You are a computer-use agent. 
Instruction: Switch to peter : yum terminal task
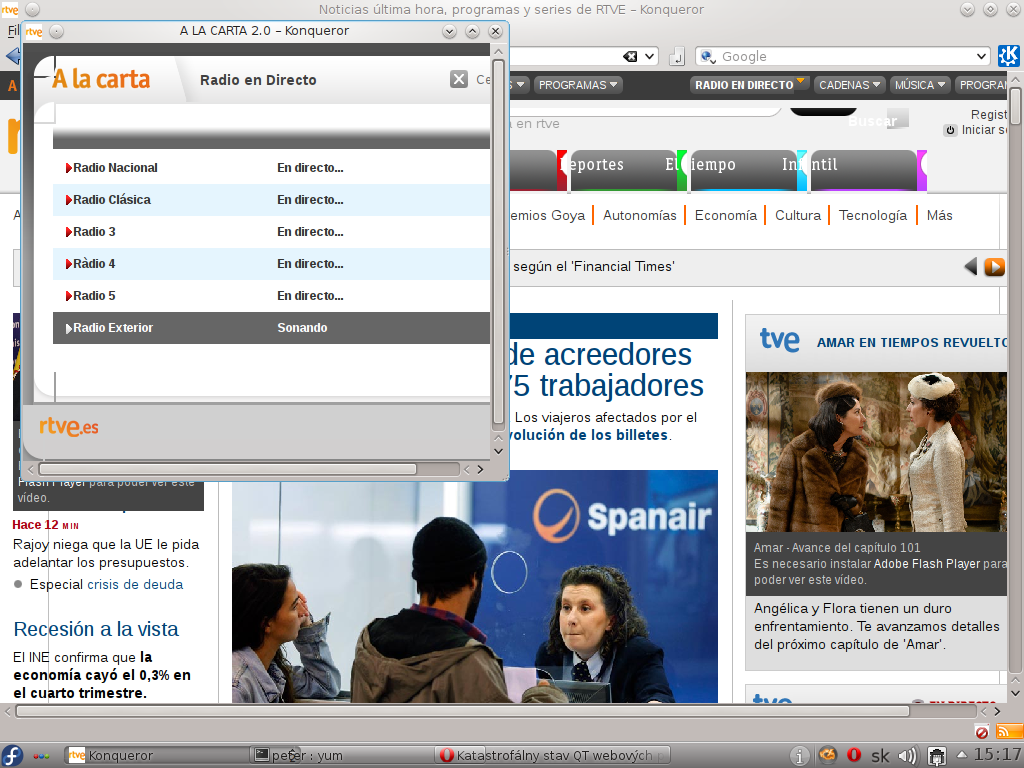[x=342, y=756]
